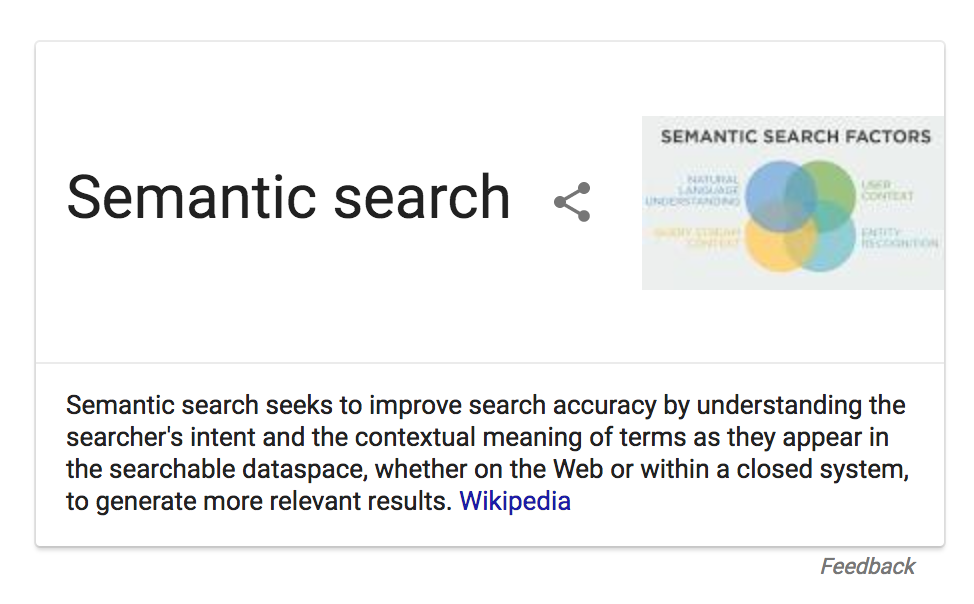Open the Semantic Search Factors thumbnail
Screen dimensions: 974x604
(793, 203)
